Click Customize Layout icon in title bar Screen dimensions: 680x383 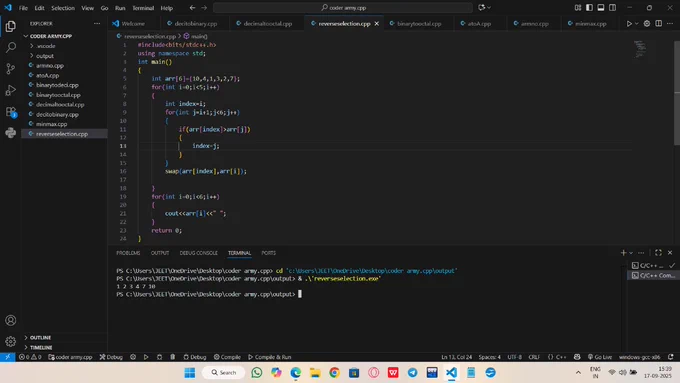[578, 7]
